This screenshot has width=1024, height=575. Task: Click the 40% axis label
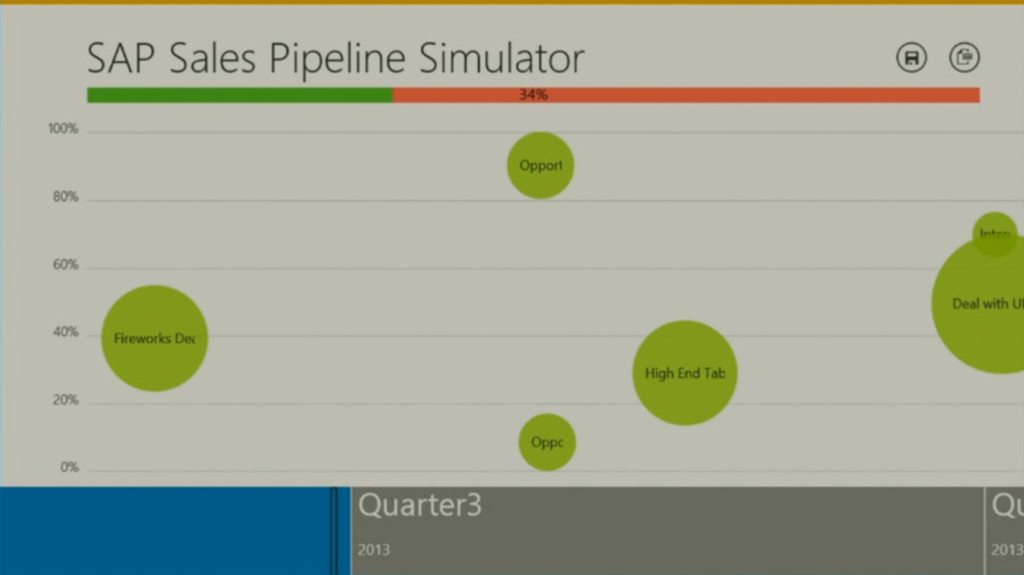pos(65,332)
